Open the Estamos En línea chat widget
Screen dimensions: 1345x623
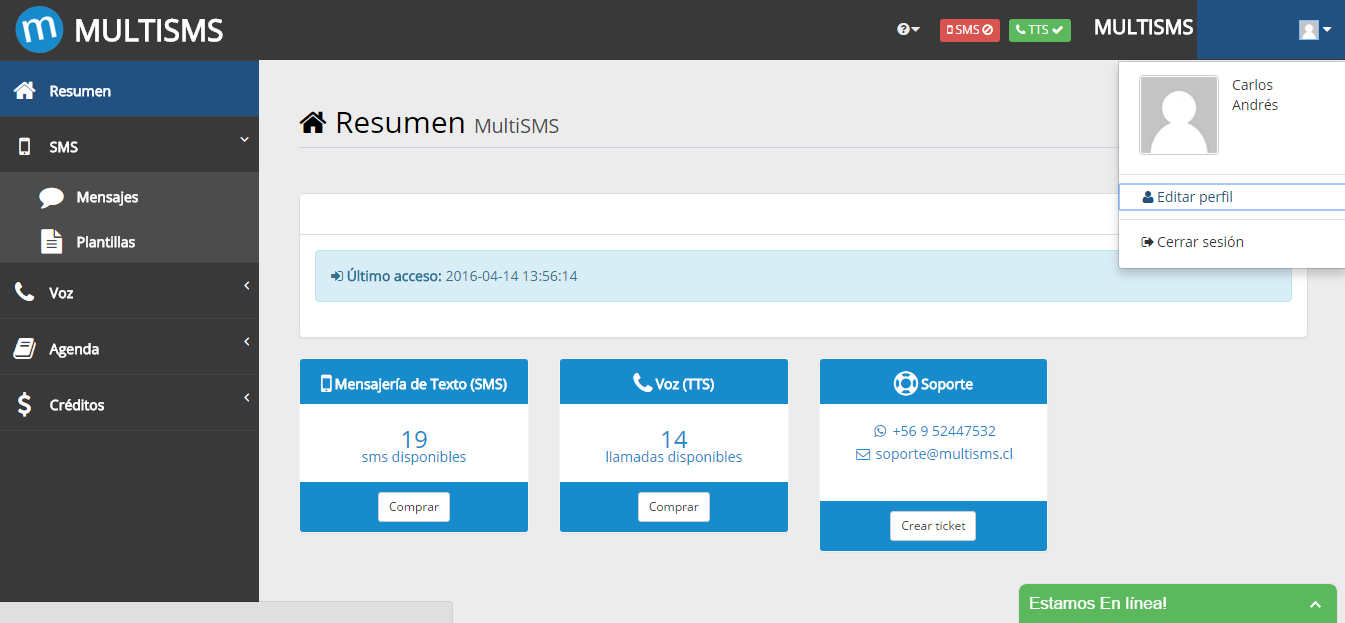pyautogui.click(x=1178, y=604)
